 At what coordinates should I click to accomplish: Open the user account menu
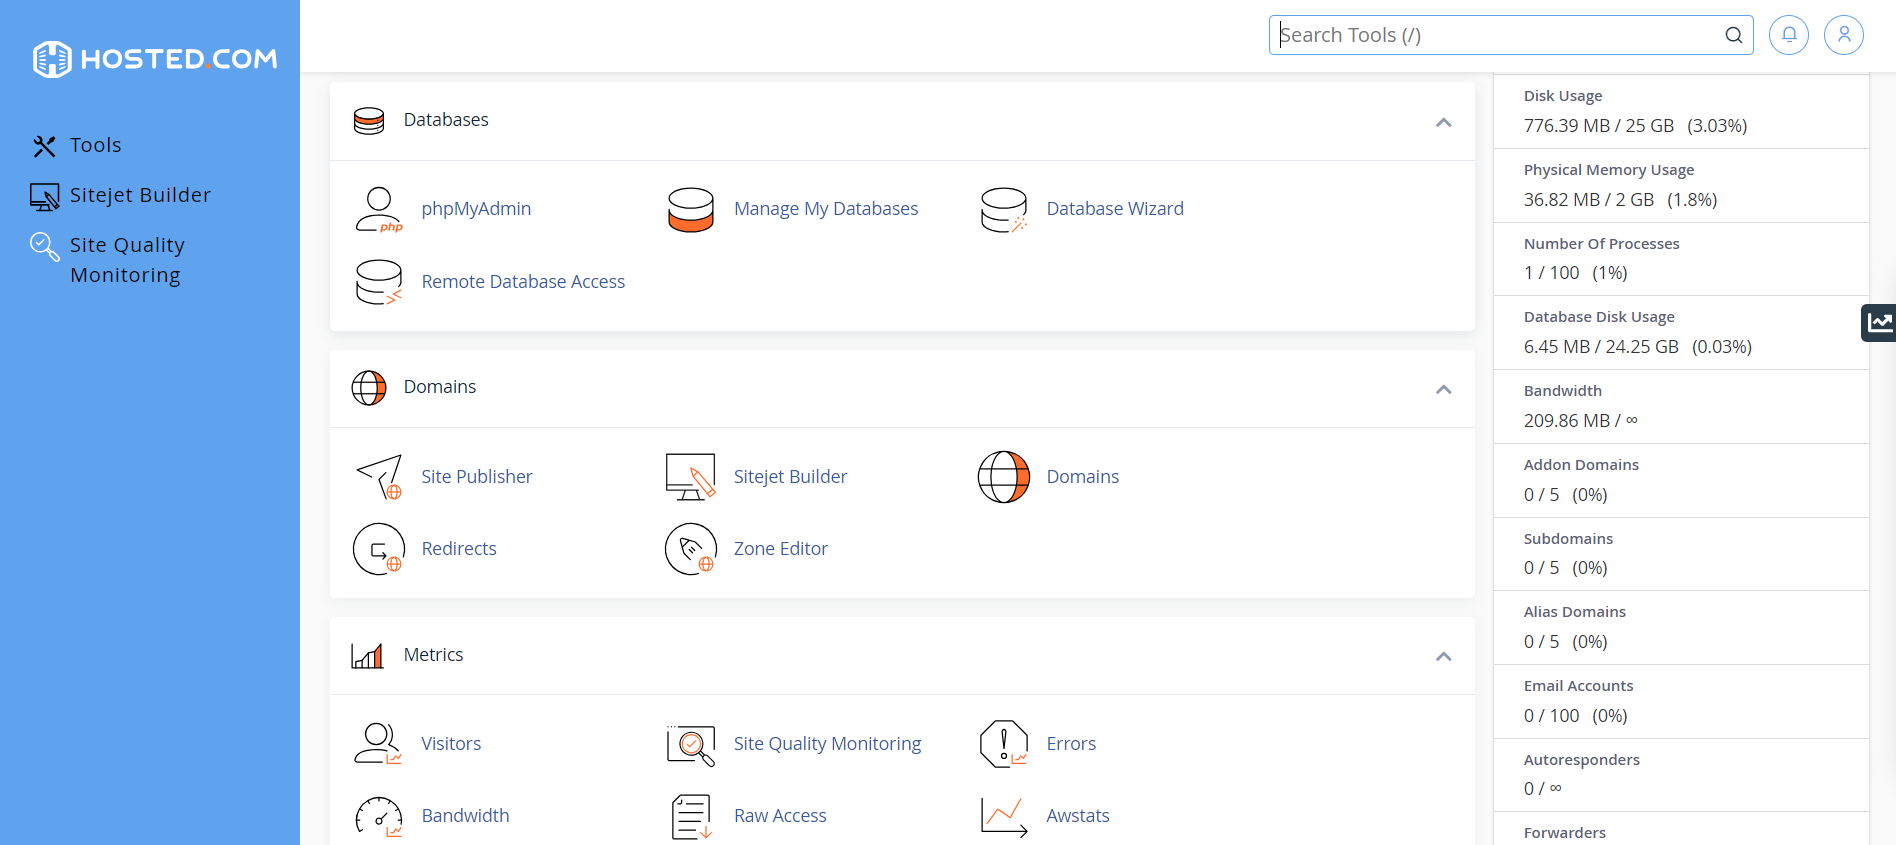[1844, 35]
